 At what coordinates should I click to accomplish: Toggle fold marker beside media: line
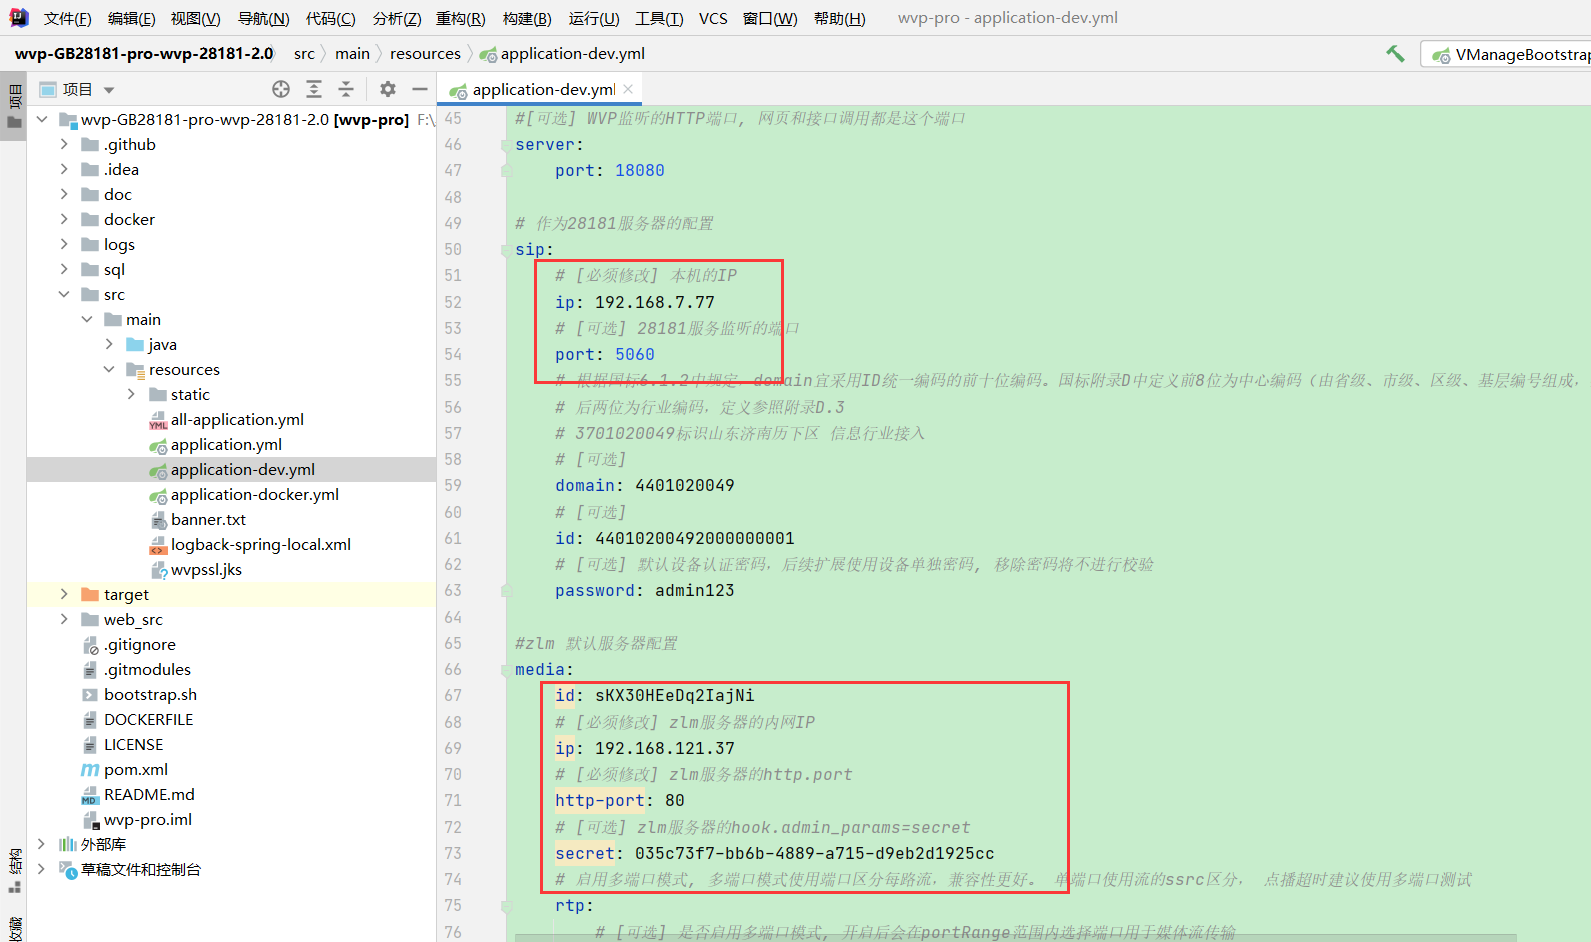pyautogui.click(x=507, y=670)
